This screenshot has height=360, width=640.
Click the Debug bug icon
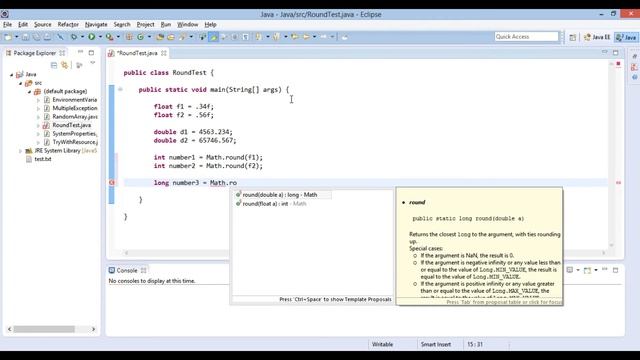click(74, 37)
